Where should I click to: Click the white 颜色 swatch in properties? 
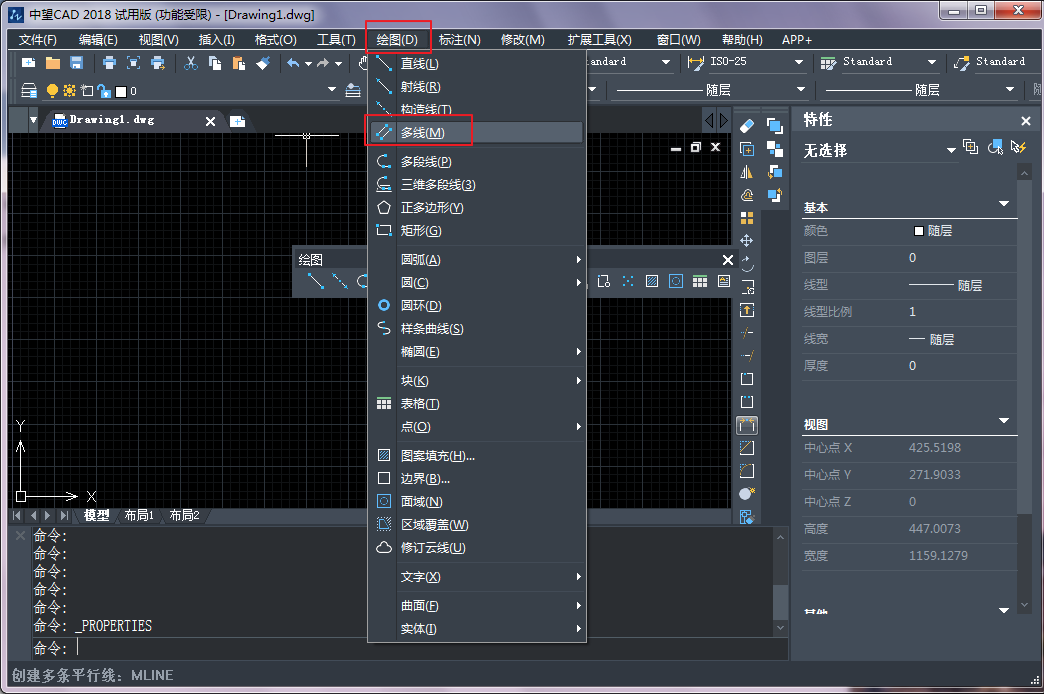[918, 231]
